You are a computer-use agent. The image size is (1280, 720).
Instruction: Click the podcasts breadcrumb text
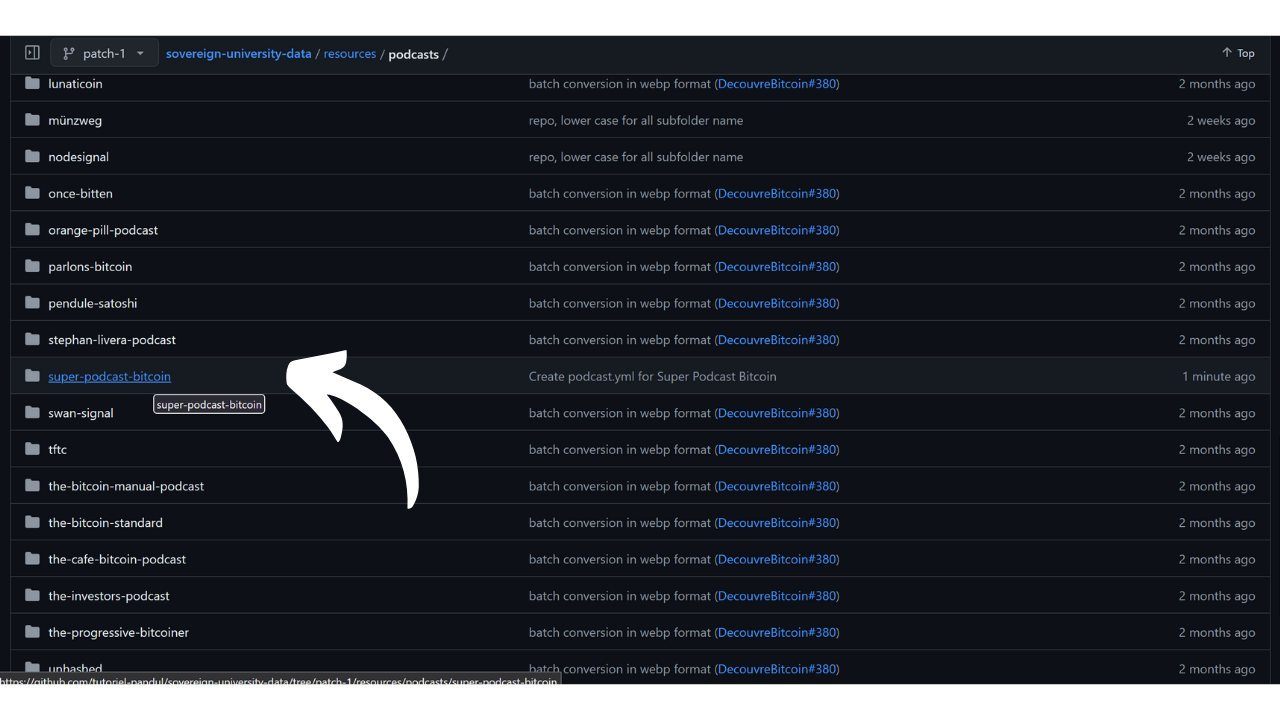tap(413, 54)
